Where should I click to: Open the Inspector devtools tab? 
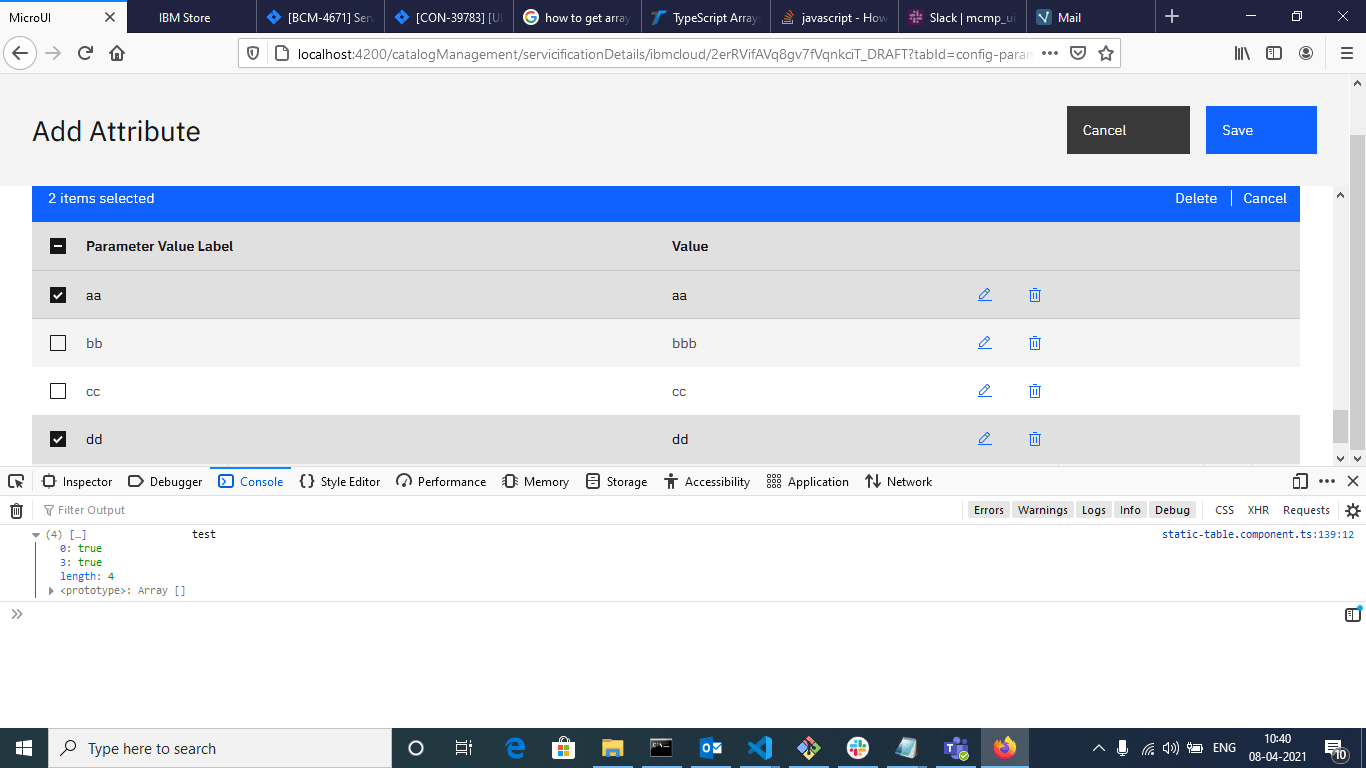click(x=77, y=481)
